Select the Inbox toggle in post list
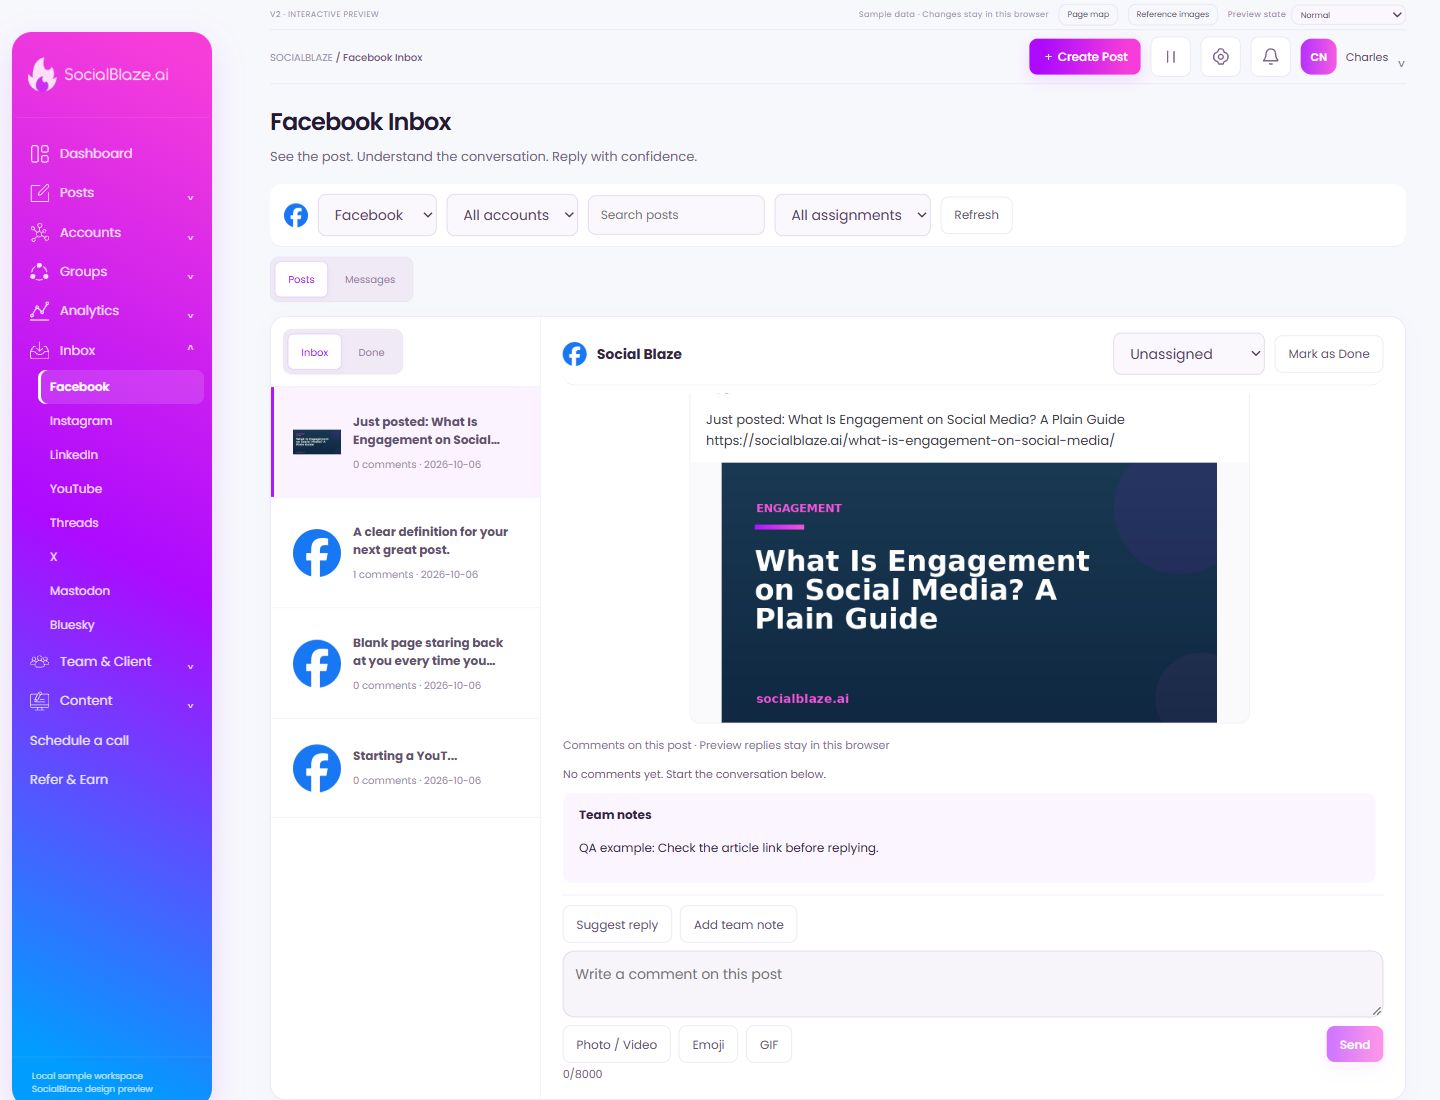 [315, 352]
